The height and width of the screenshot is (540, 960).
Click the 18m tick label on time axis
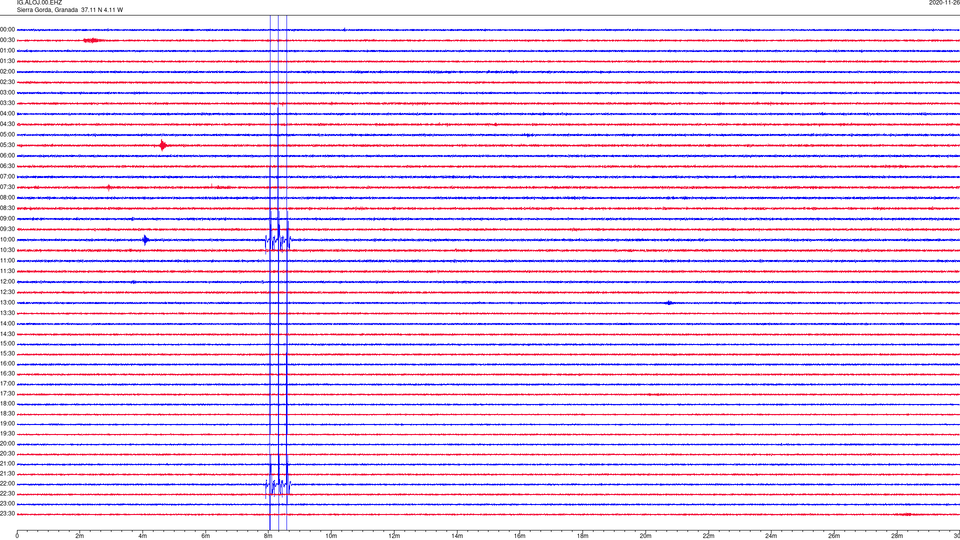tap(583, 536)
